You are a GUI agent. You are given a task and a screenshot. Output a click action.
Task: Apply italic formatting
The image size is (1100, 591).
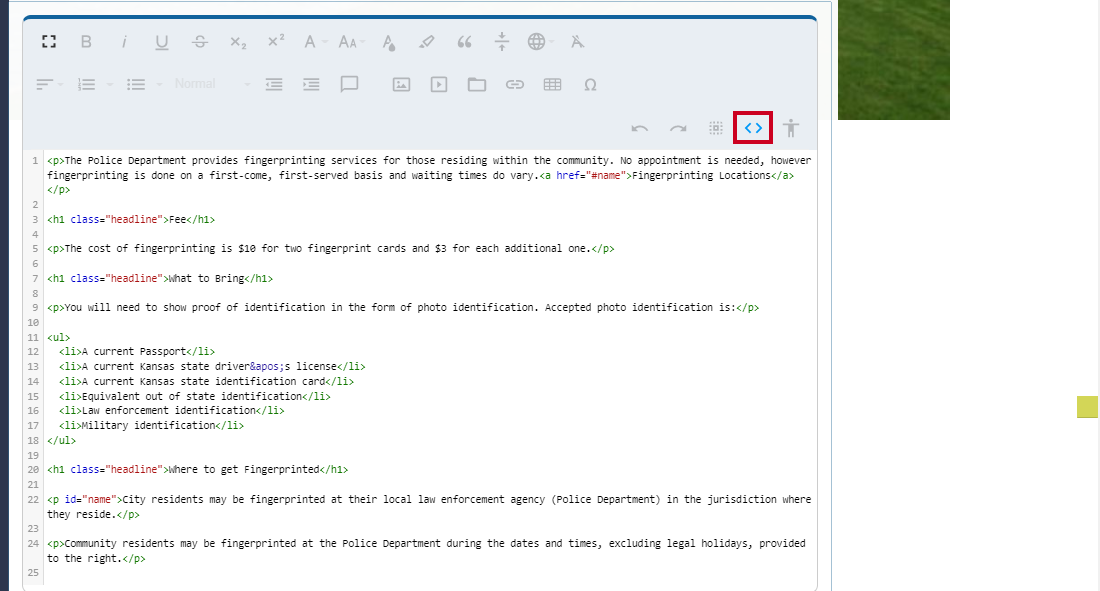[x=124, y=42]
